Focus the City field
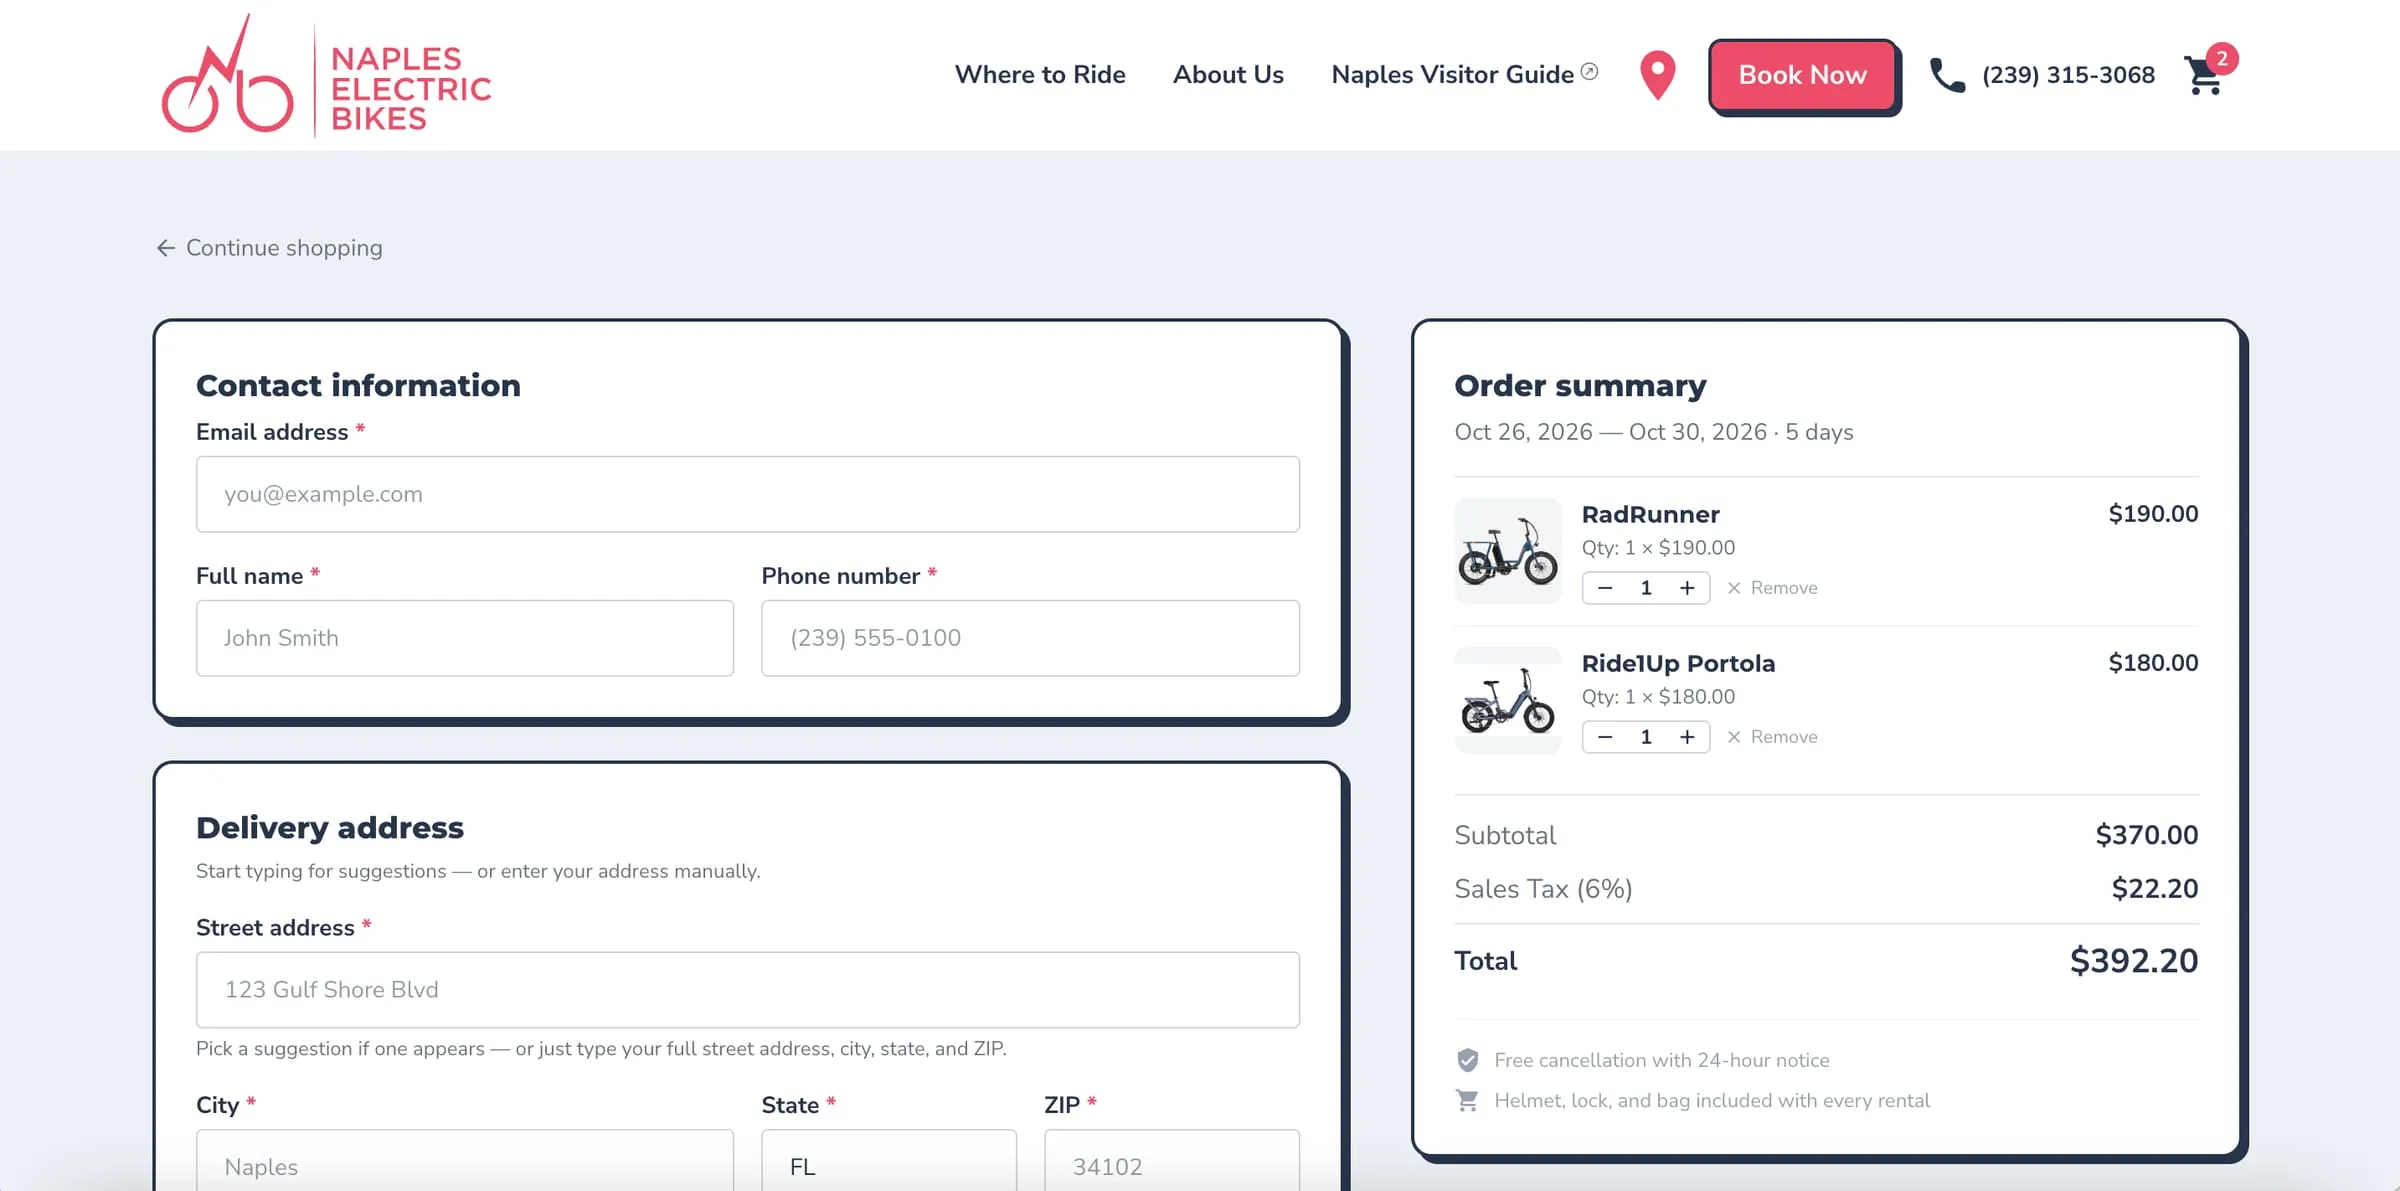Image resolution: width=2400 pixels, height=1191 pixels. (x=465, y=1162)
